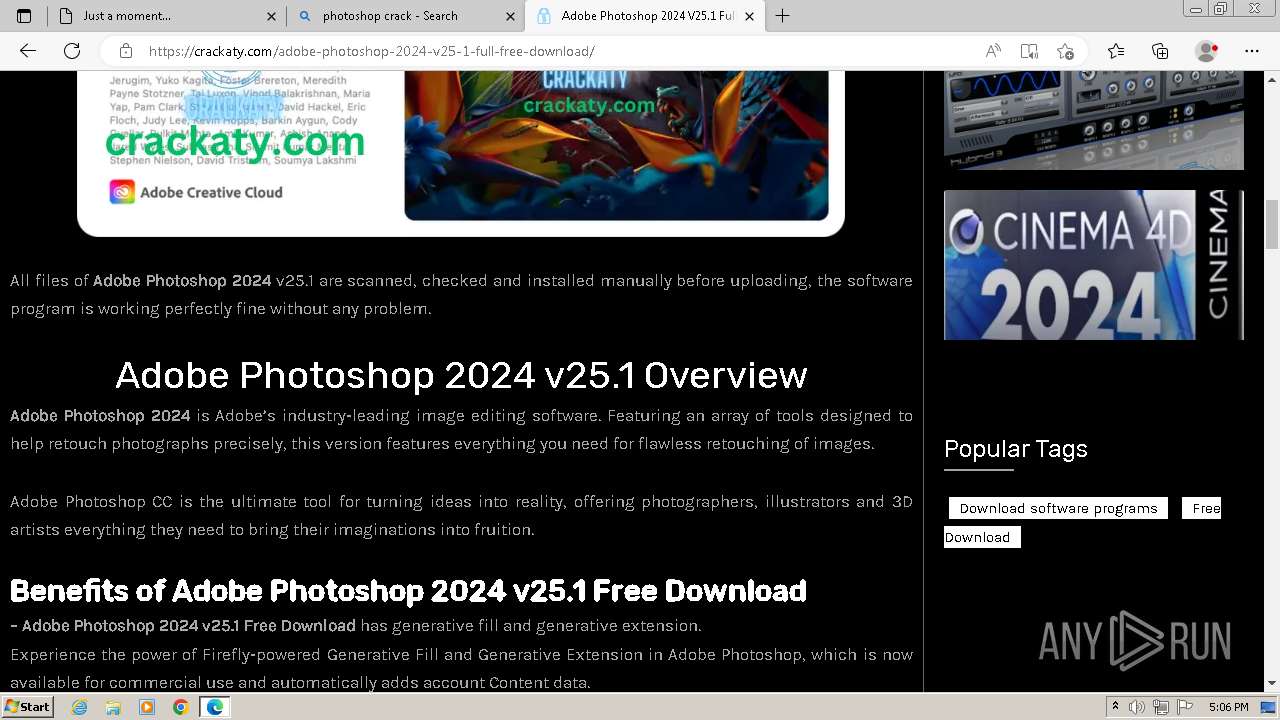Click the page scrollbar down arrow

point(1272,683)
